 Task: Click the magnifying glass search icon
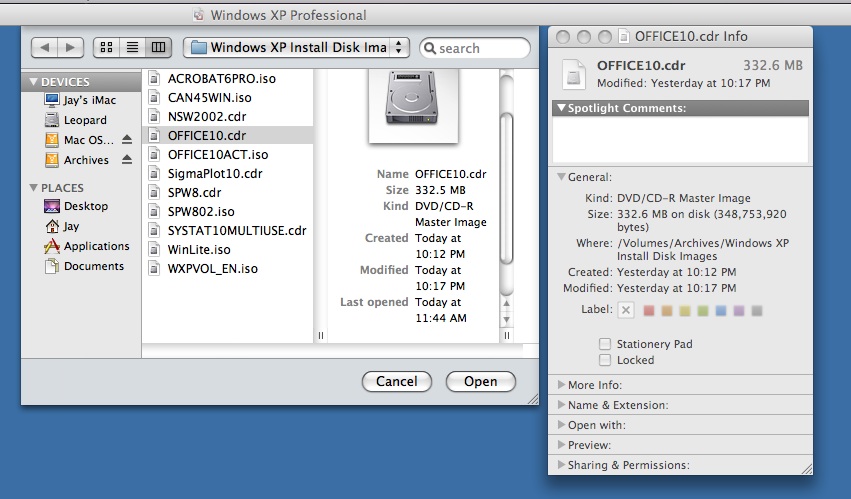point(430,48)
